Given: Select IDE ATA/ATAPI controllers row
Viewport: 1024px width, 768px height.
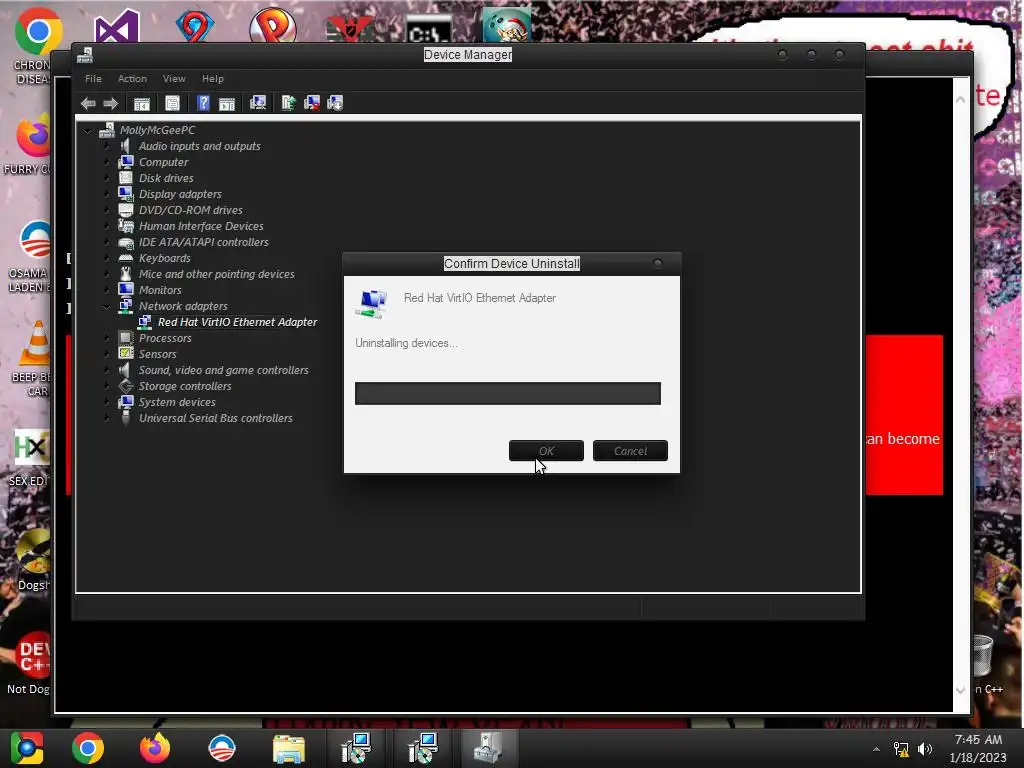Looking at the screenshot, I should [x=204, y=242].
